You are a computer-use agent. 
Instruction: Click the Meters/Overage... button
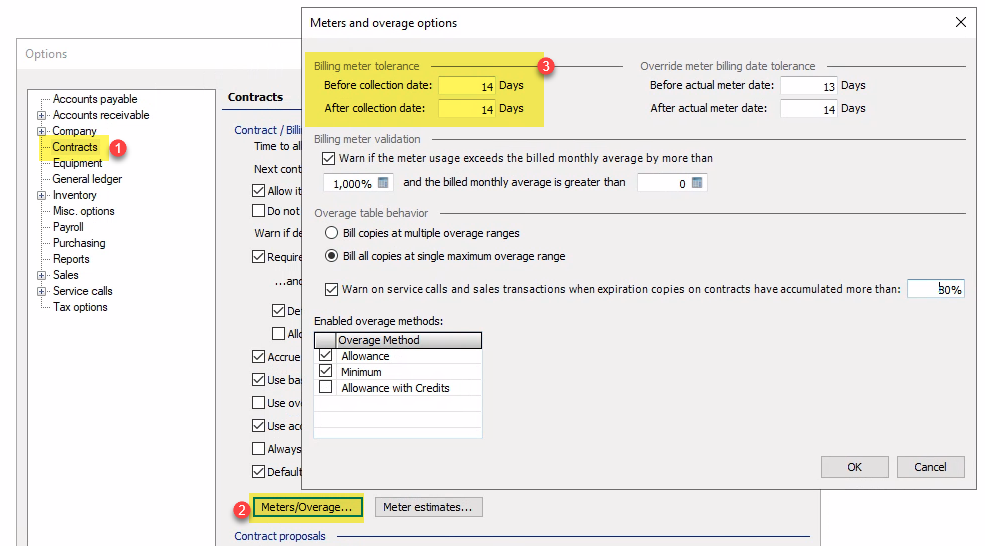[x=306, y=507]
